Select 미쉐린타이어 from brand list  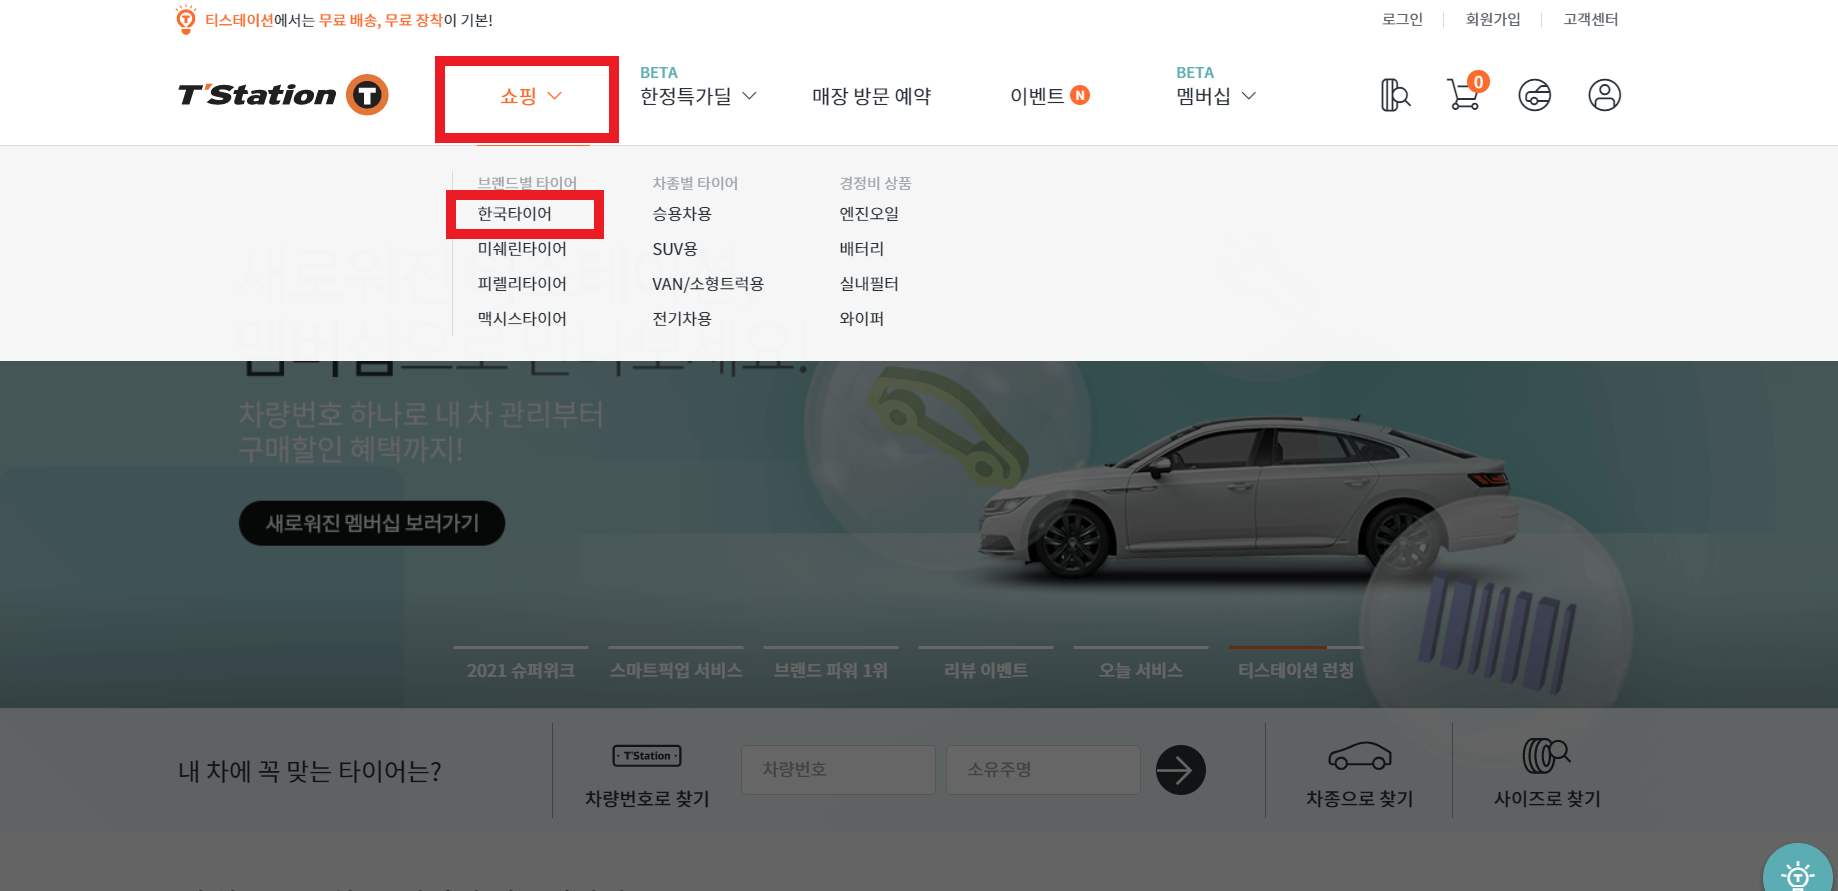[x=522, y=249]
